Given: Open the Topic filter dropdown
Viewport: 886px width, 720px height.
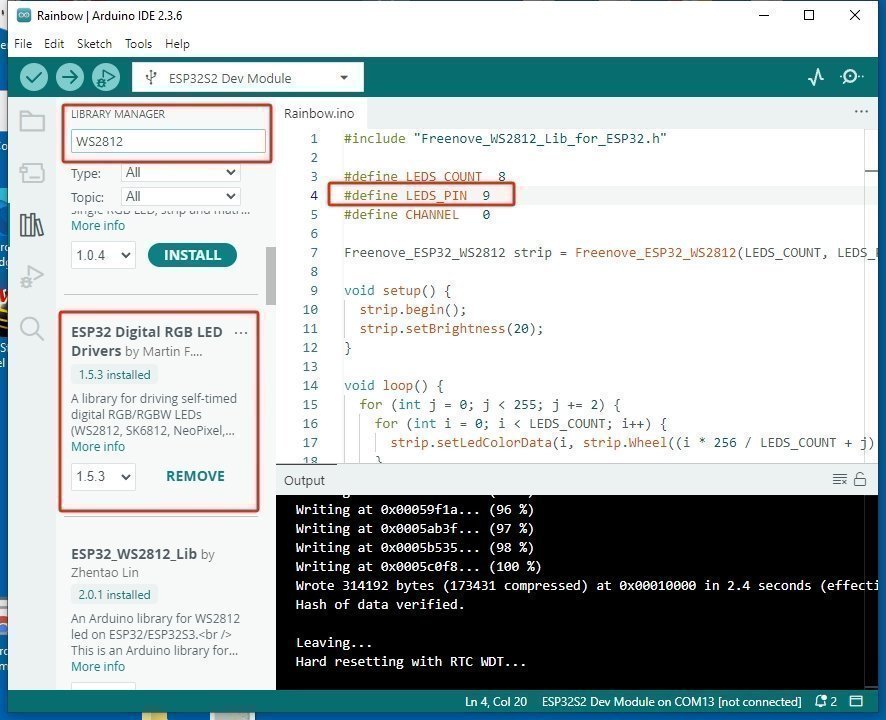Looking at the screenshot, I should click(180, 197).
